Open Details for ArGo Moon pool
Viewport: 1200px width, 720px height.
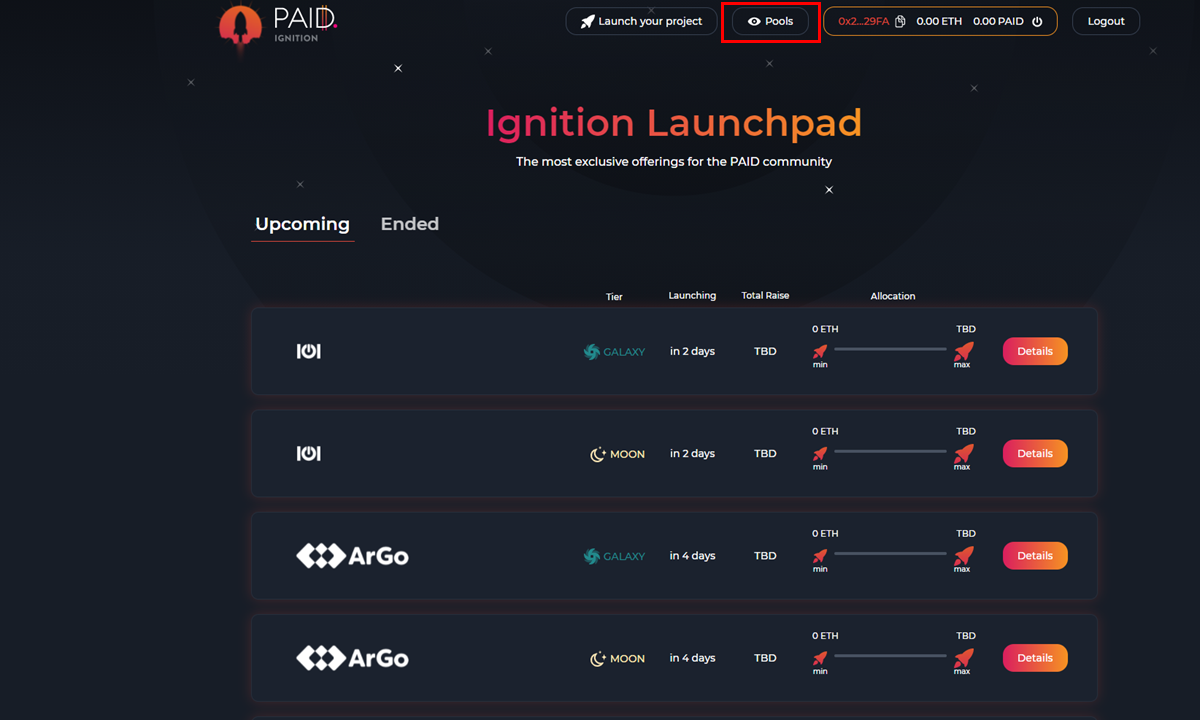point(1035,657)
